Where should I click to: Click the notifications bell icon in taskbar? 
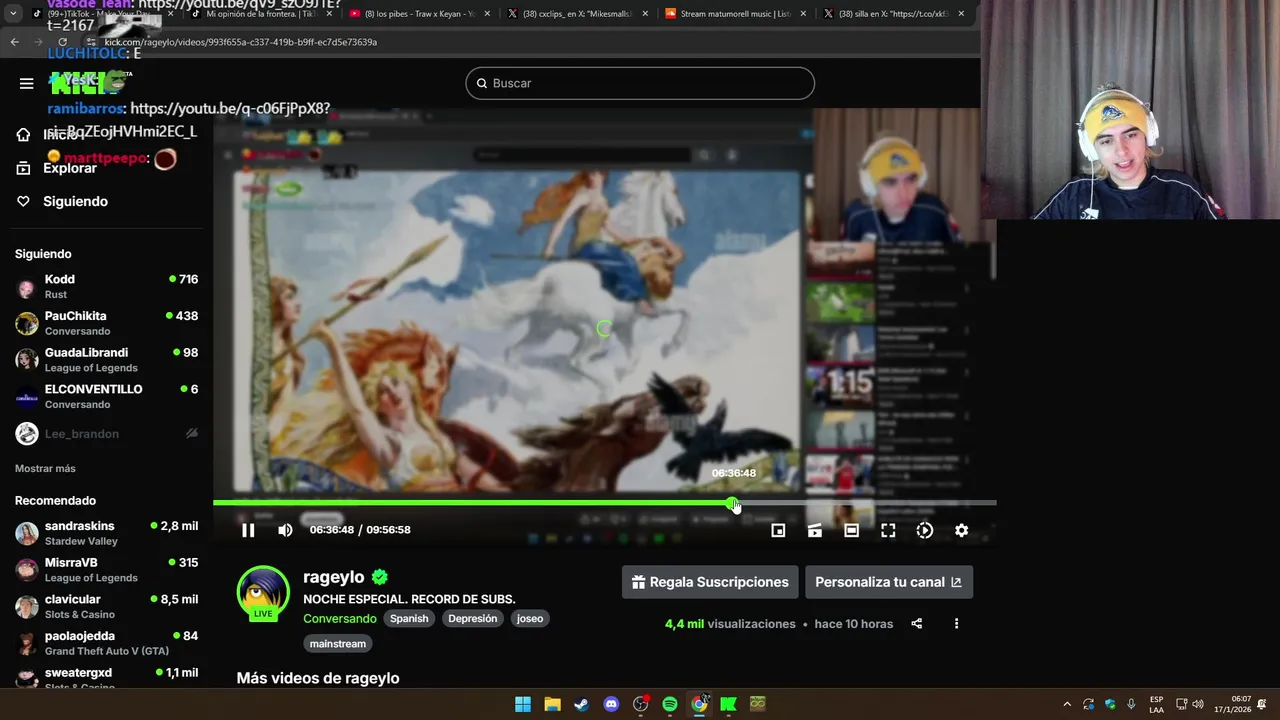point(1262,704)
